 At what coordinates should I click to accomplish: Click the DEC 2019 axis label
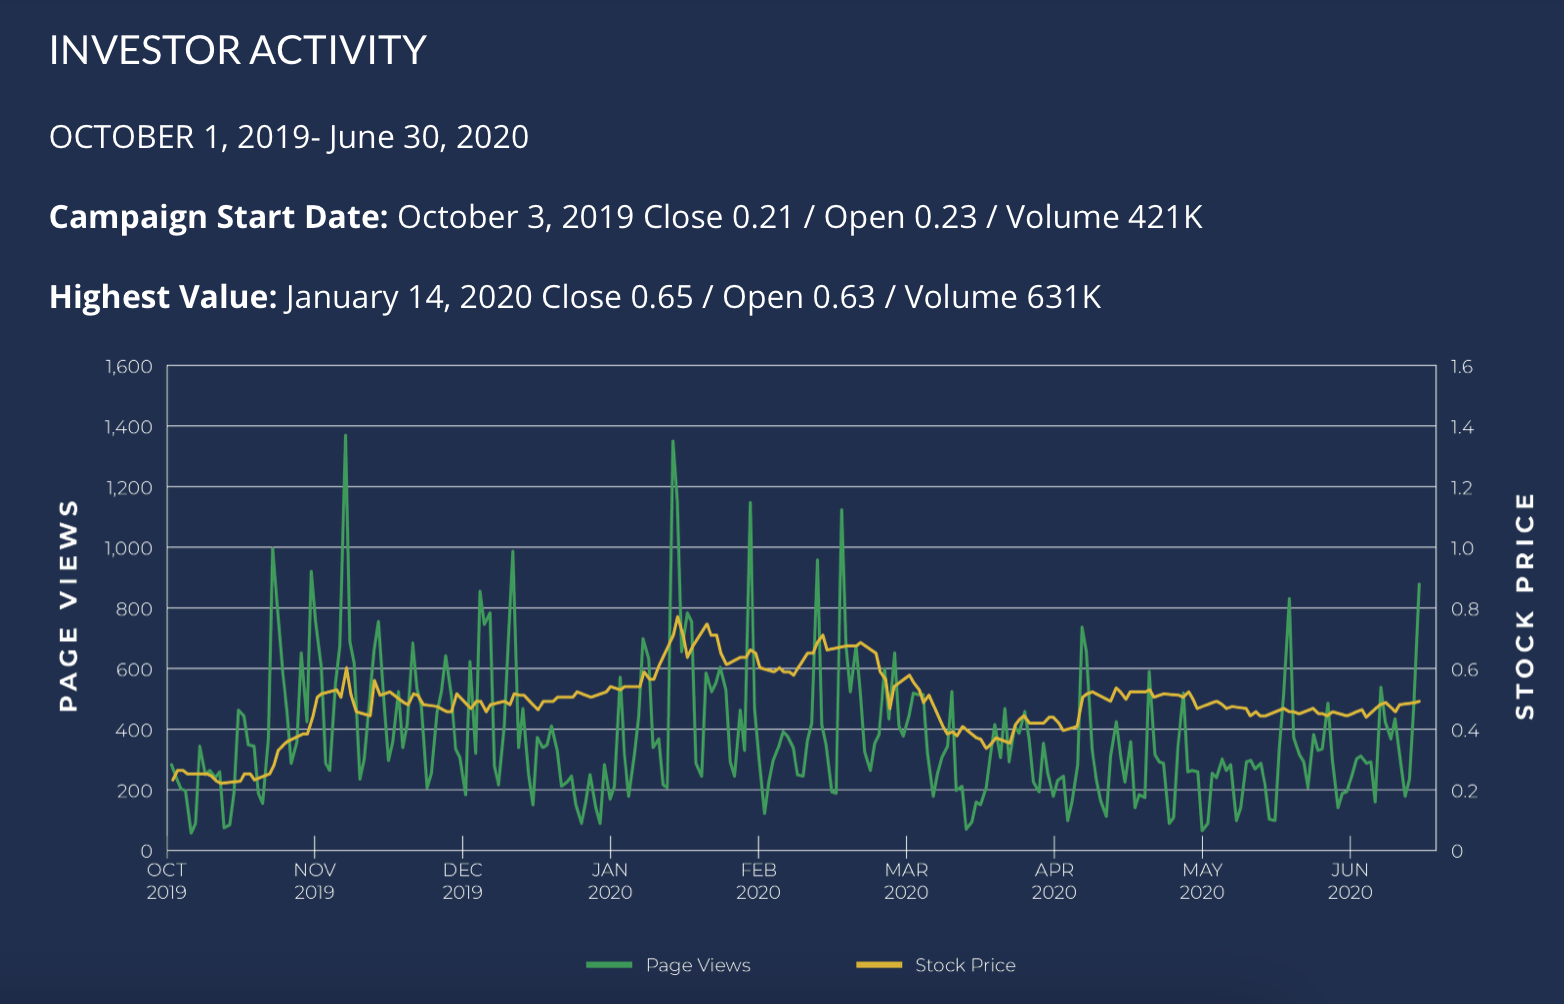click(x=462, y=881)
